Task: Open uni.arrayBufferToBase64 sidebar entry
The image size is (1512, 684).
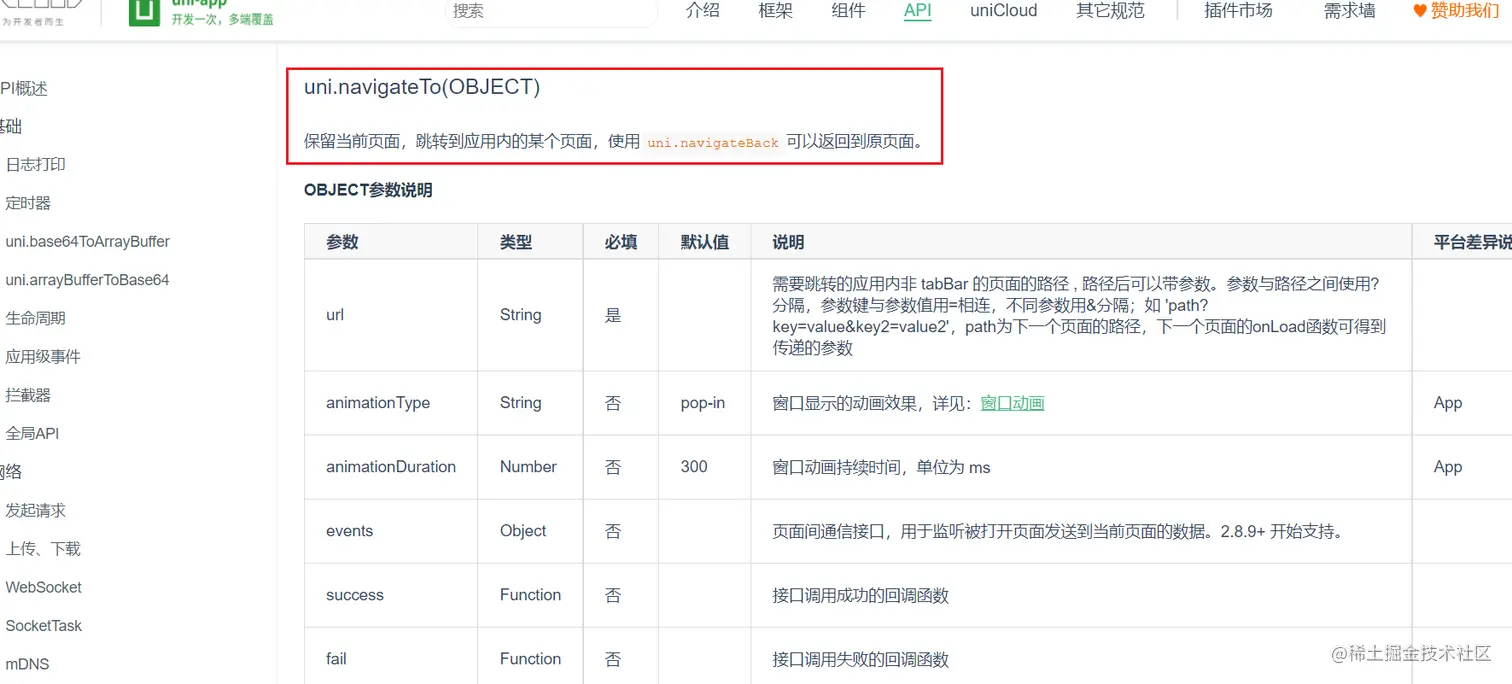Action: (x=87, y=280)
